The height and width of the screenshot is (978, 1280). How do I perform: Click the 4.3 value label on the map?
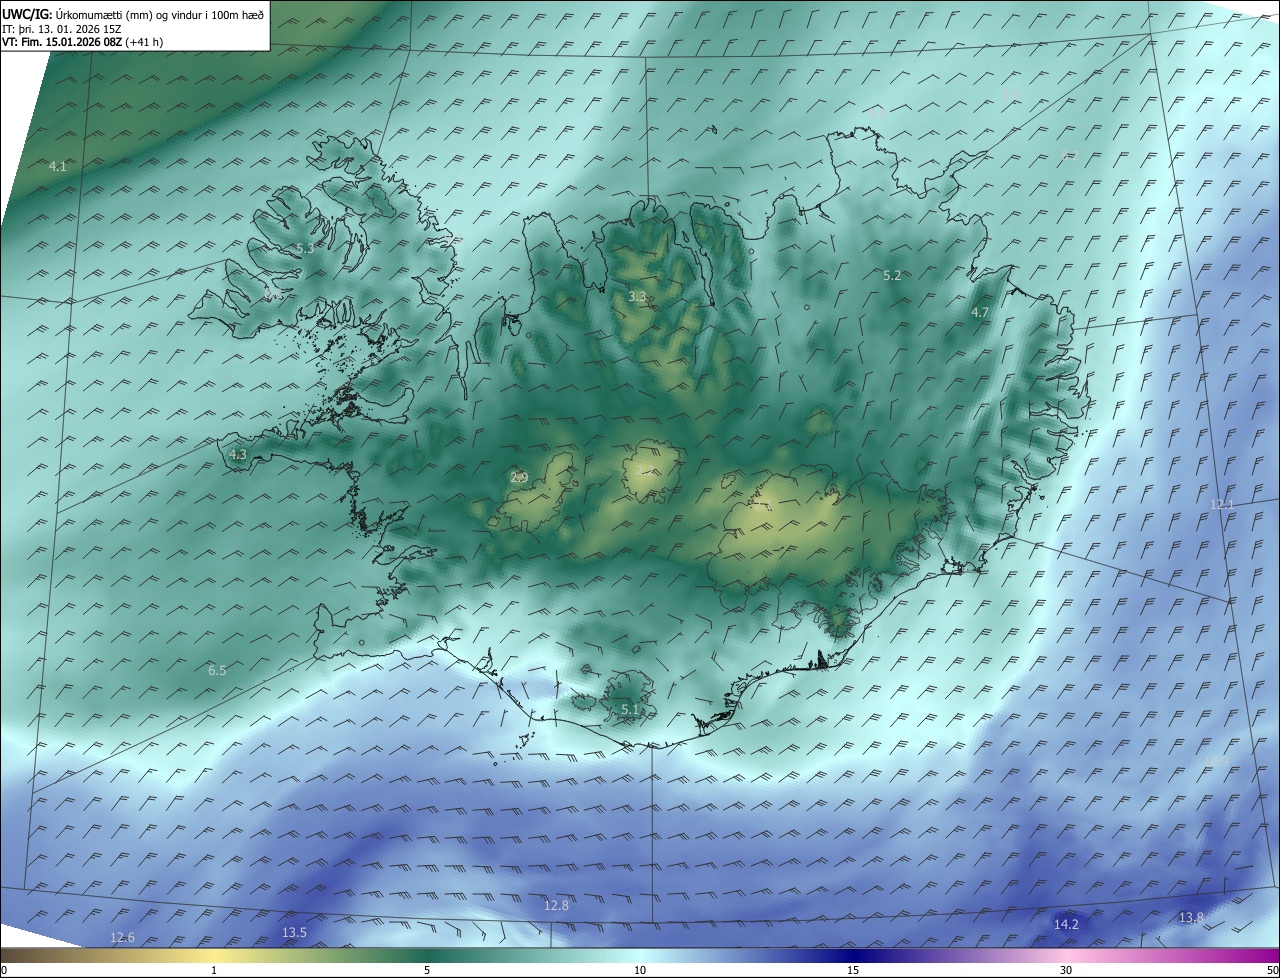point(238,454)
